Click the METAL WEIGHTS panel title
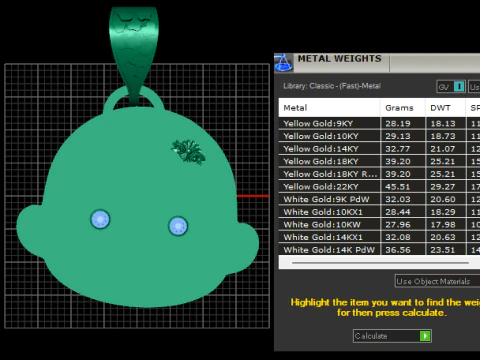Viewport: 480px width, 360px height. (x=339, y=59)
